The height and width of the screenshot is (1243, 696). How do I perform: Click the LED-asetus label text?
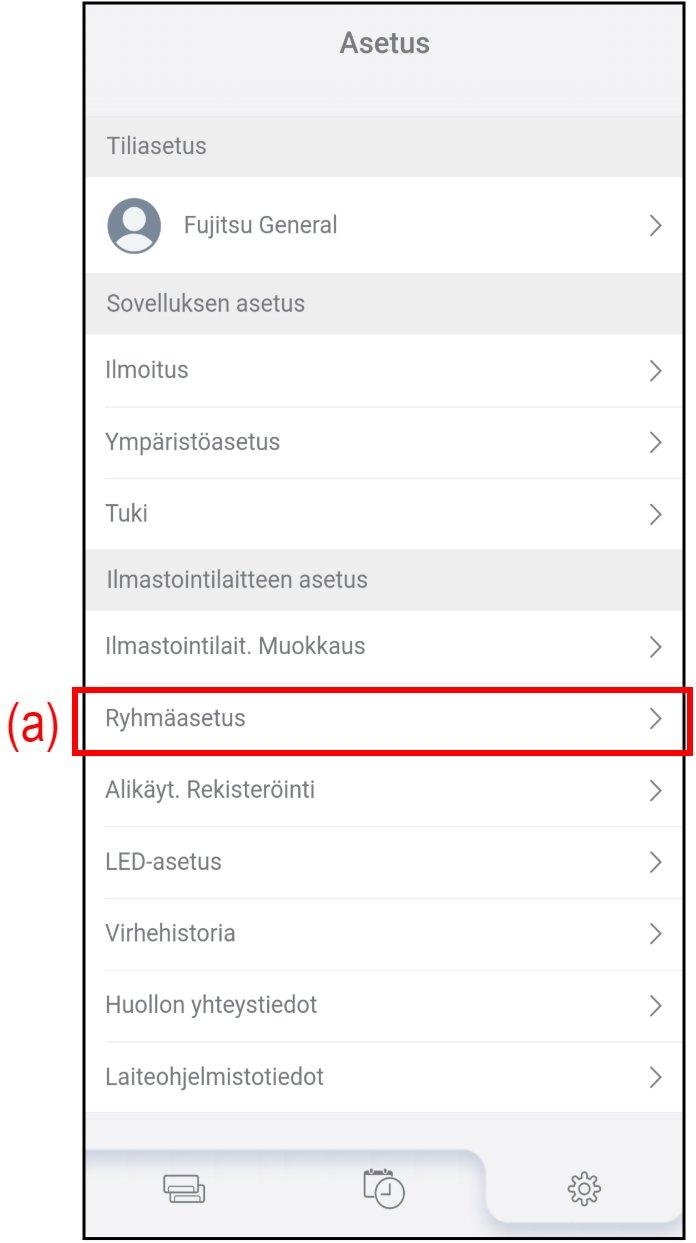(x=163, y=862)
